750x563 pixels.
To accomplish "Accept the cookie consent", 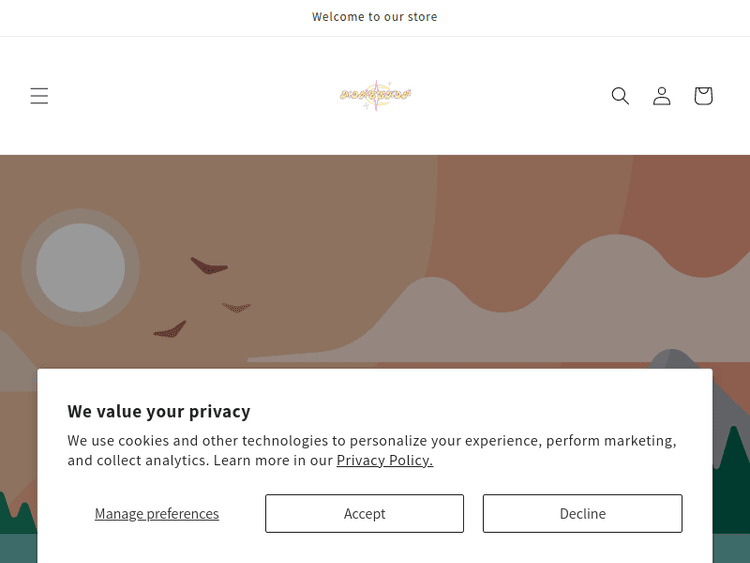I will tap(364, 513).
